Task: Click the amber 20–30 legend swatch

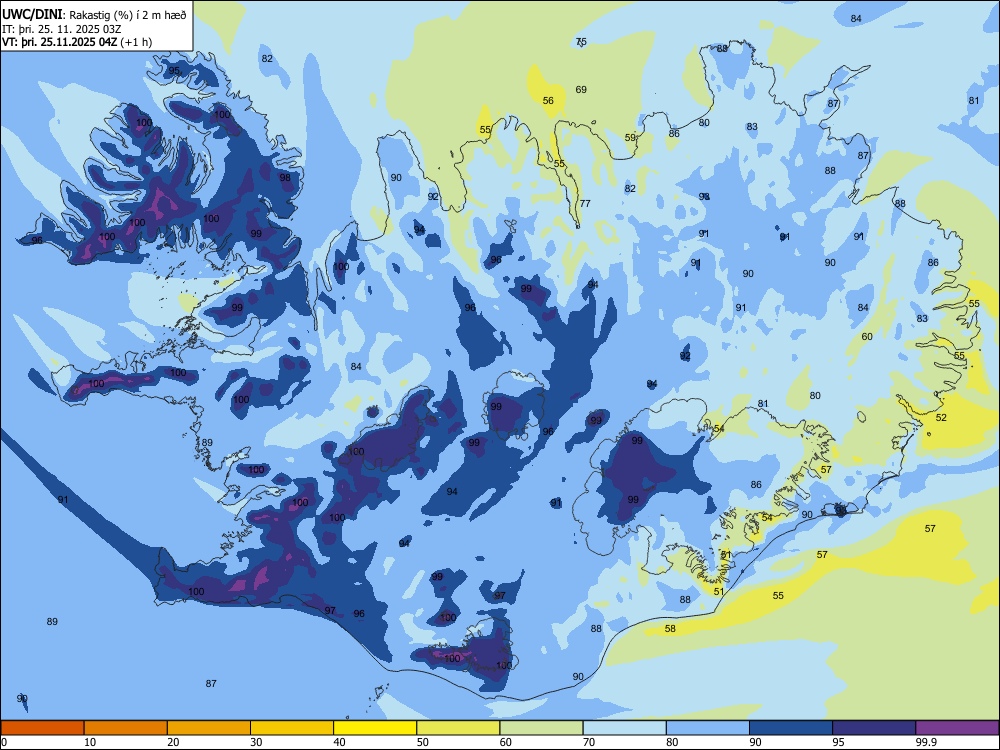Action: click(x=209, y=728)
